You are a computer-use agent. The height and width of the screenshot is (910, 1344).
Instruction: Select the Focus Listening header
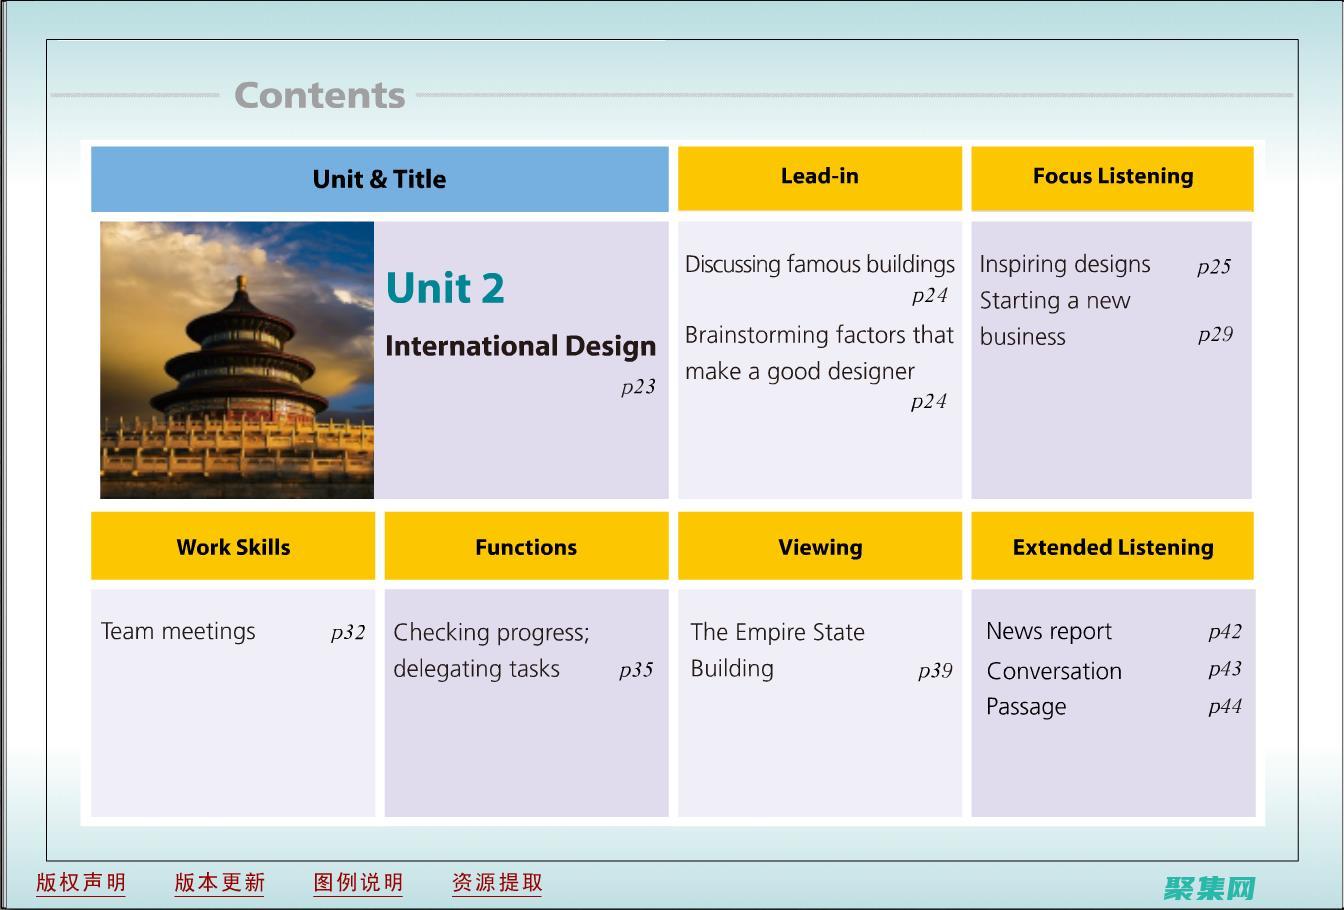click(x=1112, y=177)
